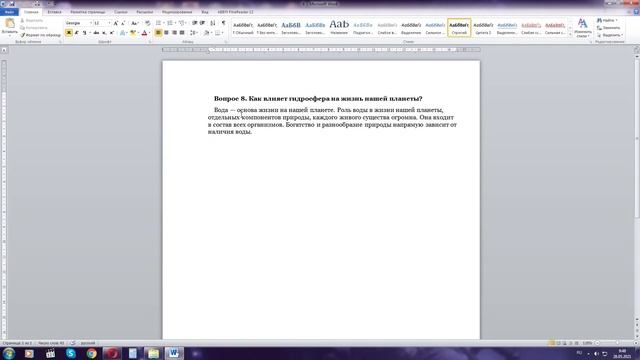This screenshot has height=360, width=640.
Task: Open the font size 12 combo box
Action: pos(102,23)
